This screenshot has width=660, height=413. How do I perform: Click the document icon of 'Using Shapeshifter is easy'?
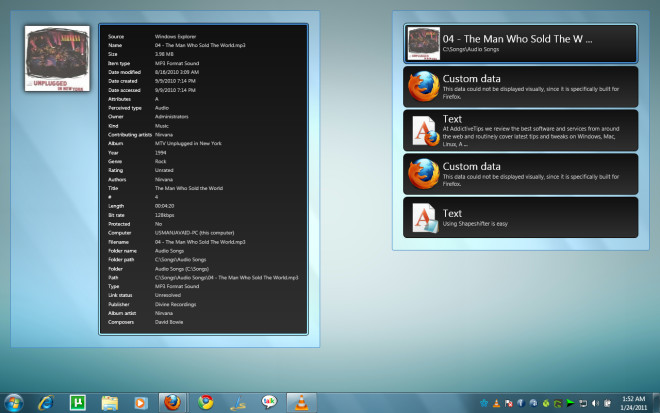[x=424, y=218]
